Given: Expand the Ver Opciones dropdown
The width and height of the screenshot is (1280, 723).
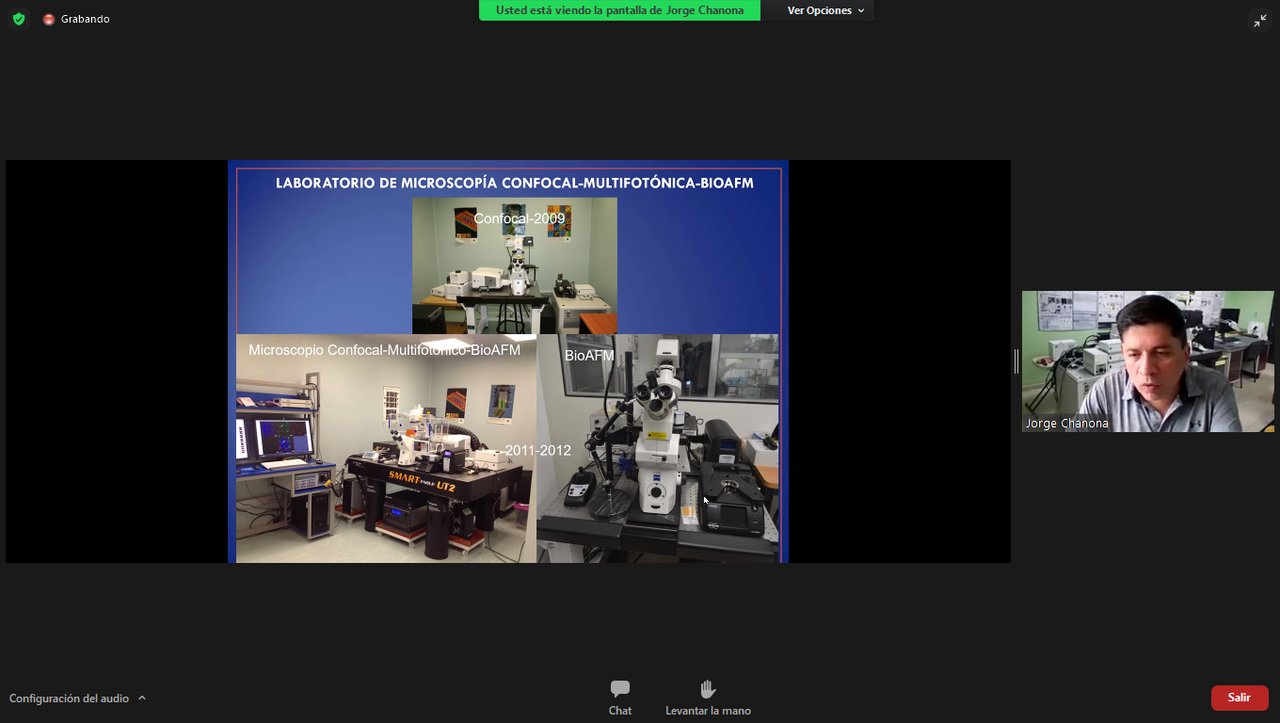Looking at the screenshot, I should [825, 10].
